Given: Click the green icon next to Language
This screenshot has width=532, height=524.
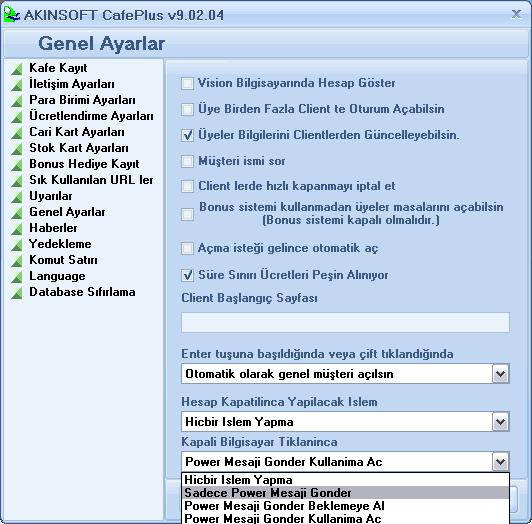Looking at the screenshot, I should point(17,277).
